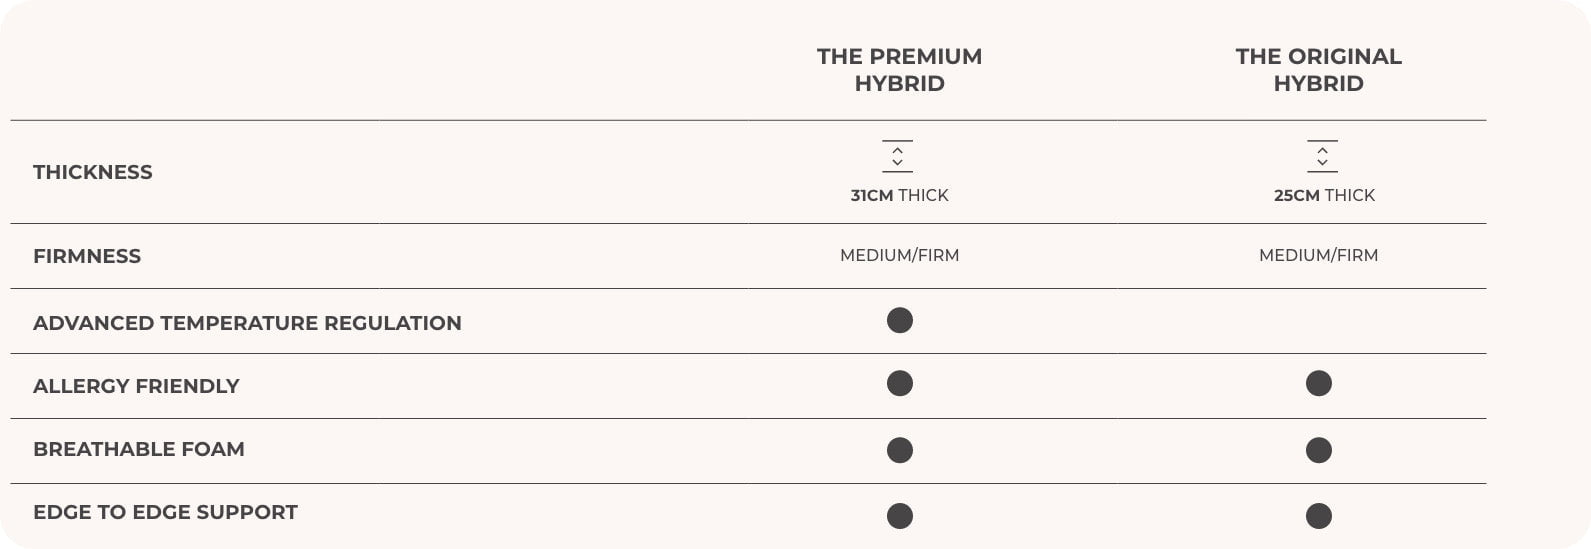Screen dimensions: 1591x549
Task: Select The Original Hybrid column header
Action: 1318,70
